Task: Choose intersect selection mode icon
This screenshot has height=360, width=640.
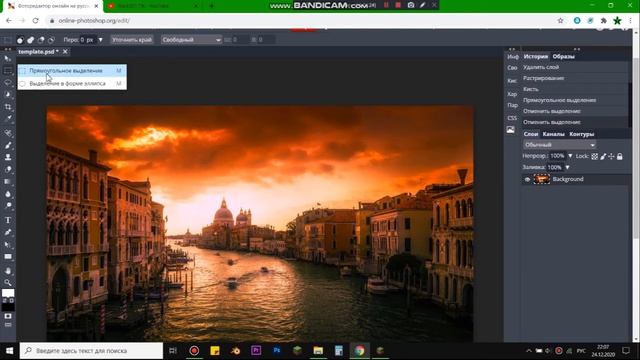Action: [x=51, y=40]
